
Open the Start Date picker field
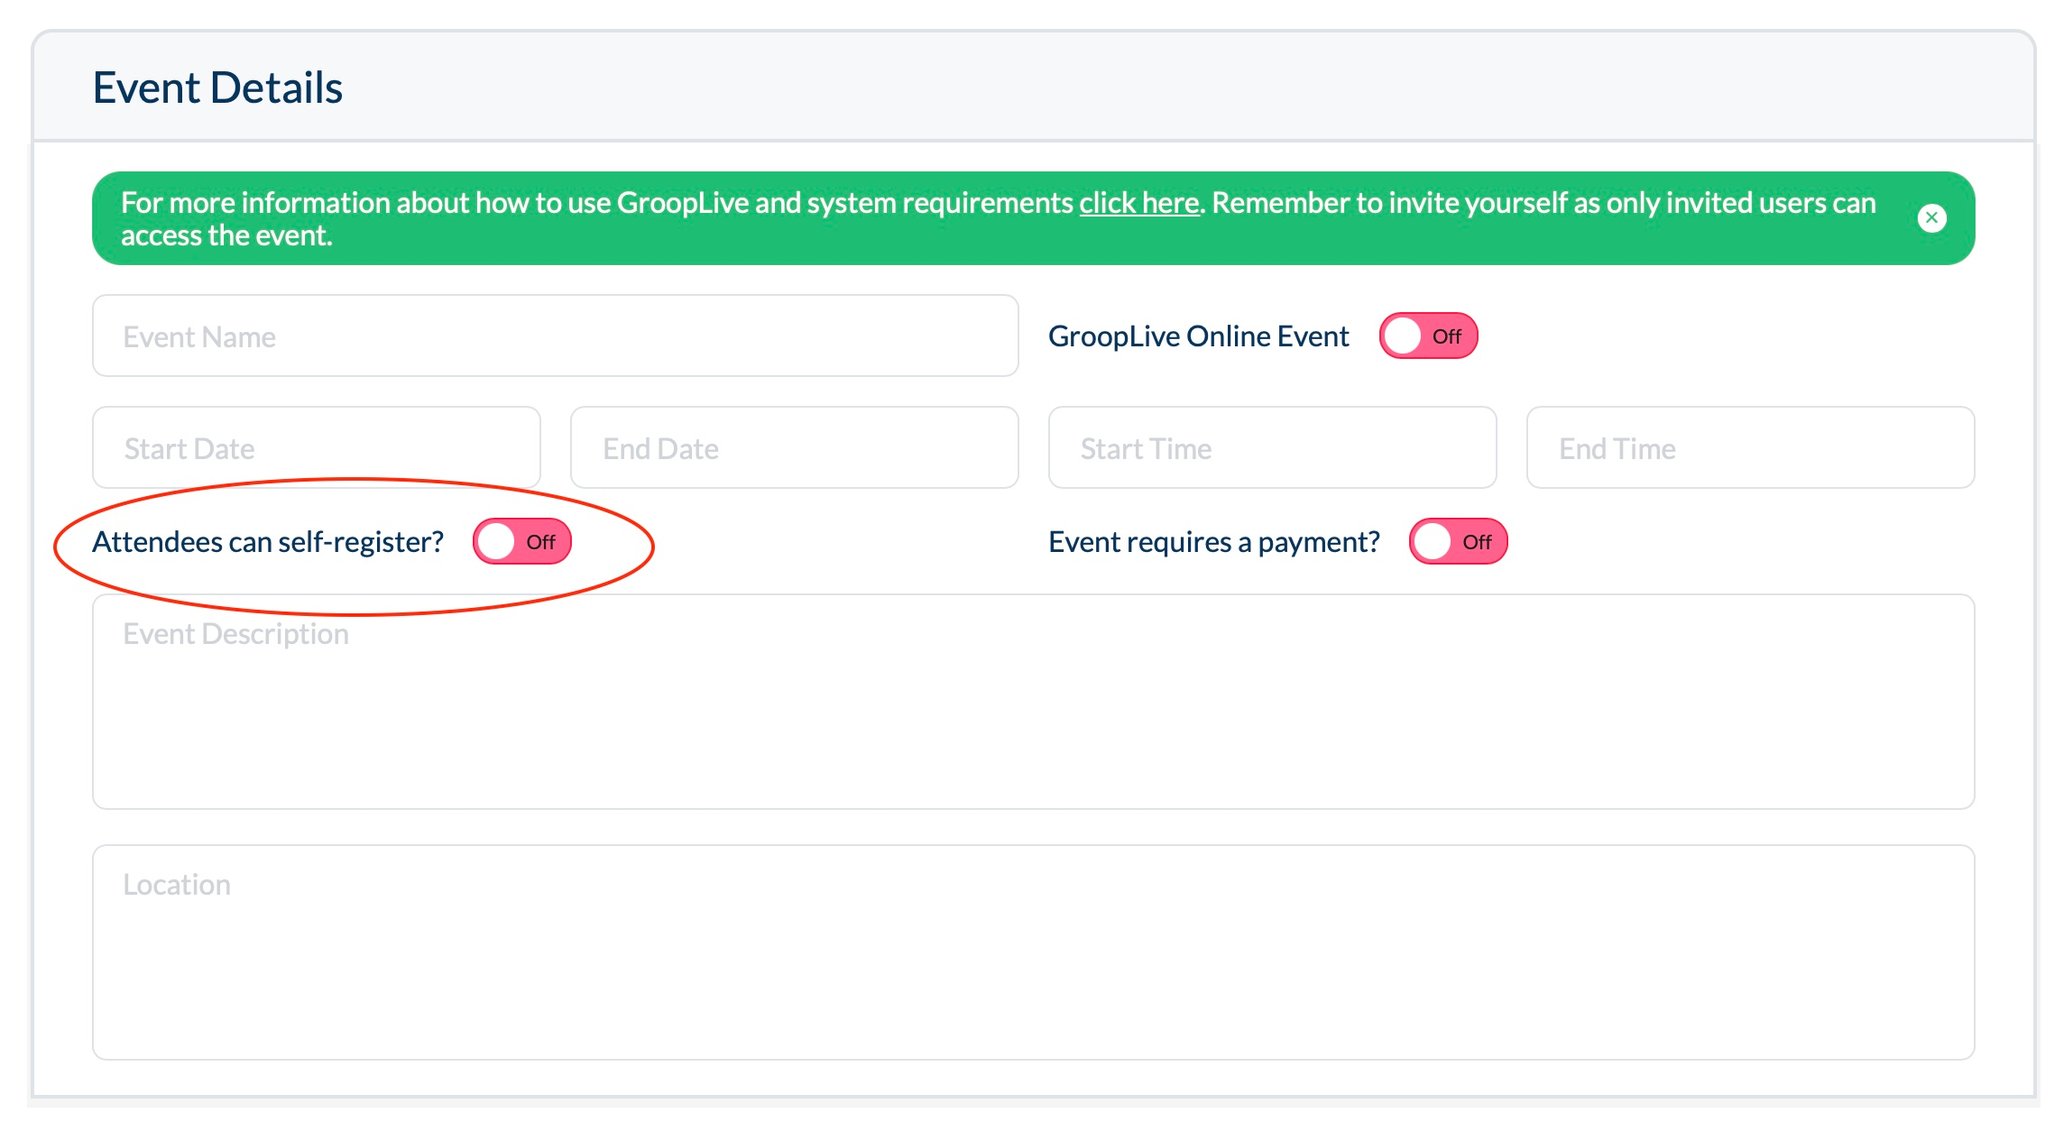[x=316, y=448]
